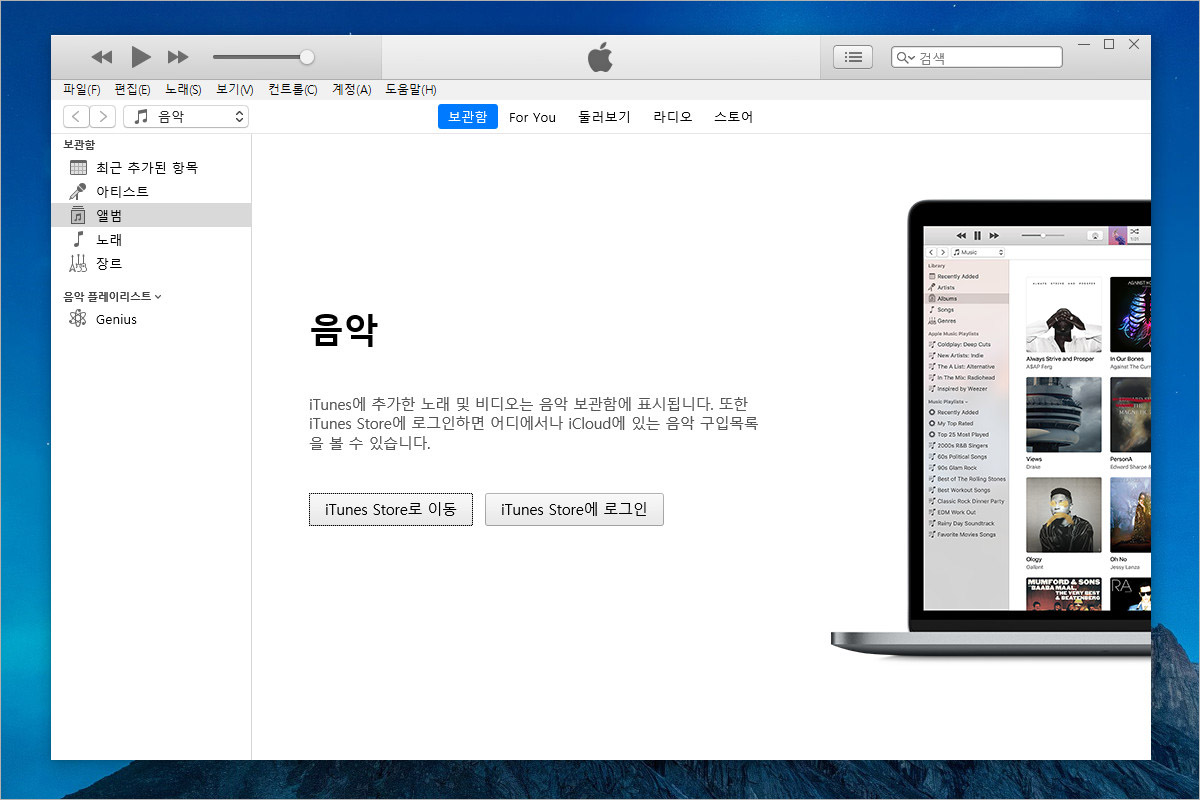Image resolution: width=1200 pixels, height=800 pixels.
Task: Open the 노래(S) menu
Action: (183, 90)
